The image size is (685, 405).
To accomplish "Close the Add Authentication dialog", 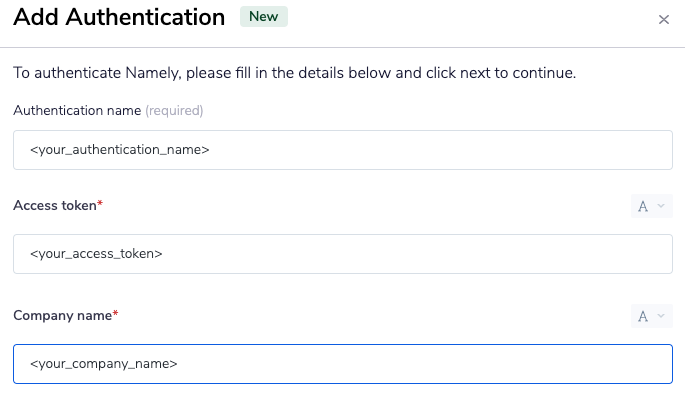I will pyautogui.click(x=664, y=20).
